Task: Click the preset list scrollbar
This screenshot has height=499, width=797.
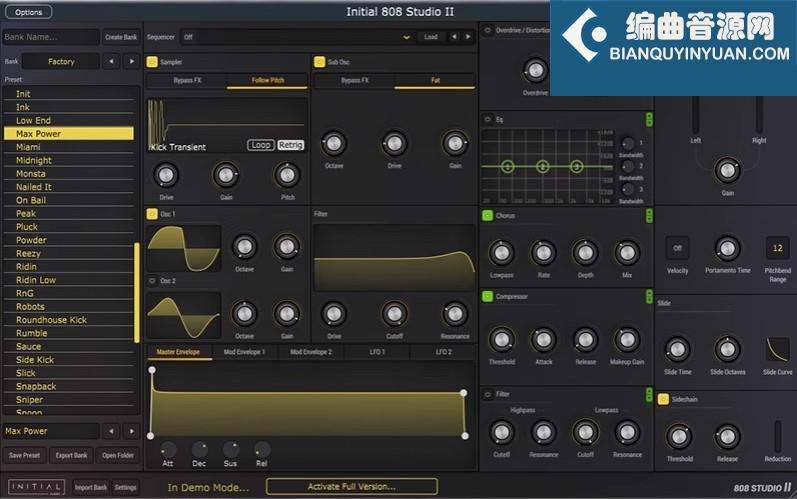Action: click(136, 292)
